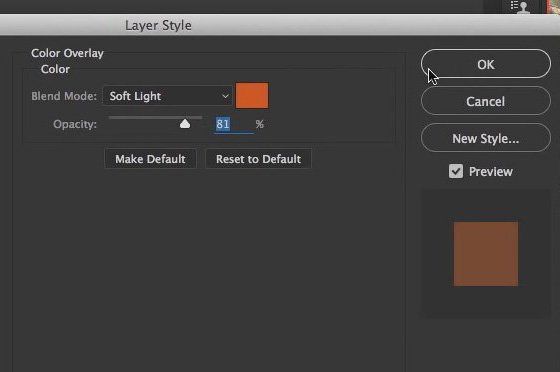Click the Blend Mode label
The image size is (560, 372).
64,96
